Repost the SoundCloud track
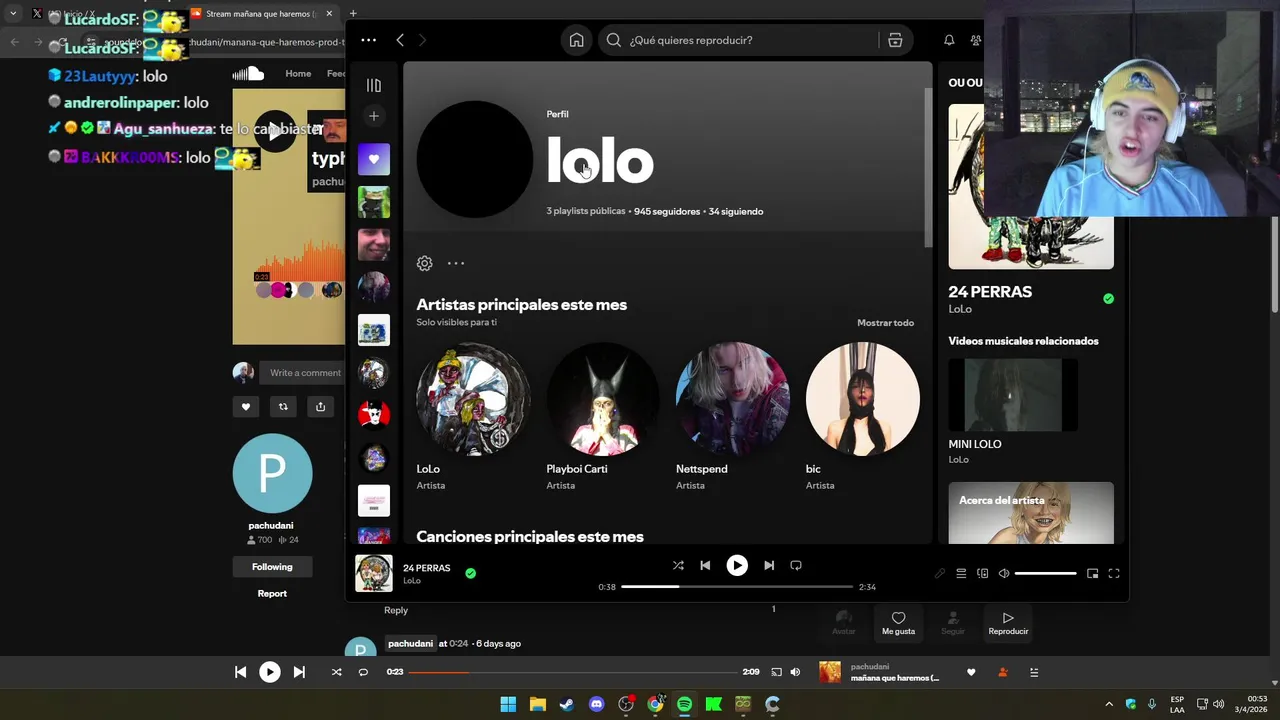Screen dimensions: 1280x720 [x=283, y=406]
